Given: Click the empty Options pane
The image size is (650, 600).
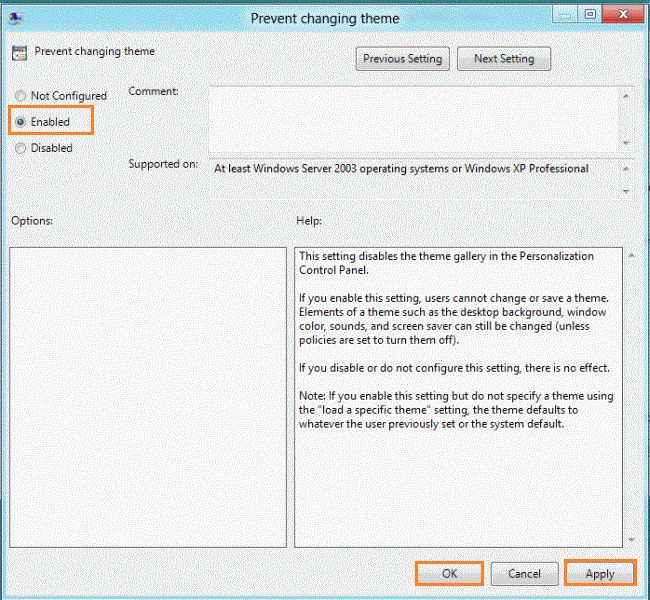Looking at the screenshot, I should coord(148,397).
